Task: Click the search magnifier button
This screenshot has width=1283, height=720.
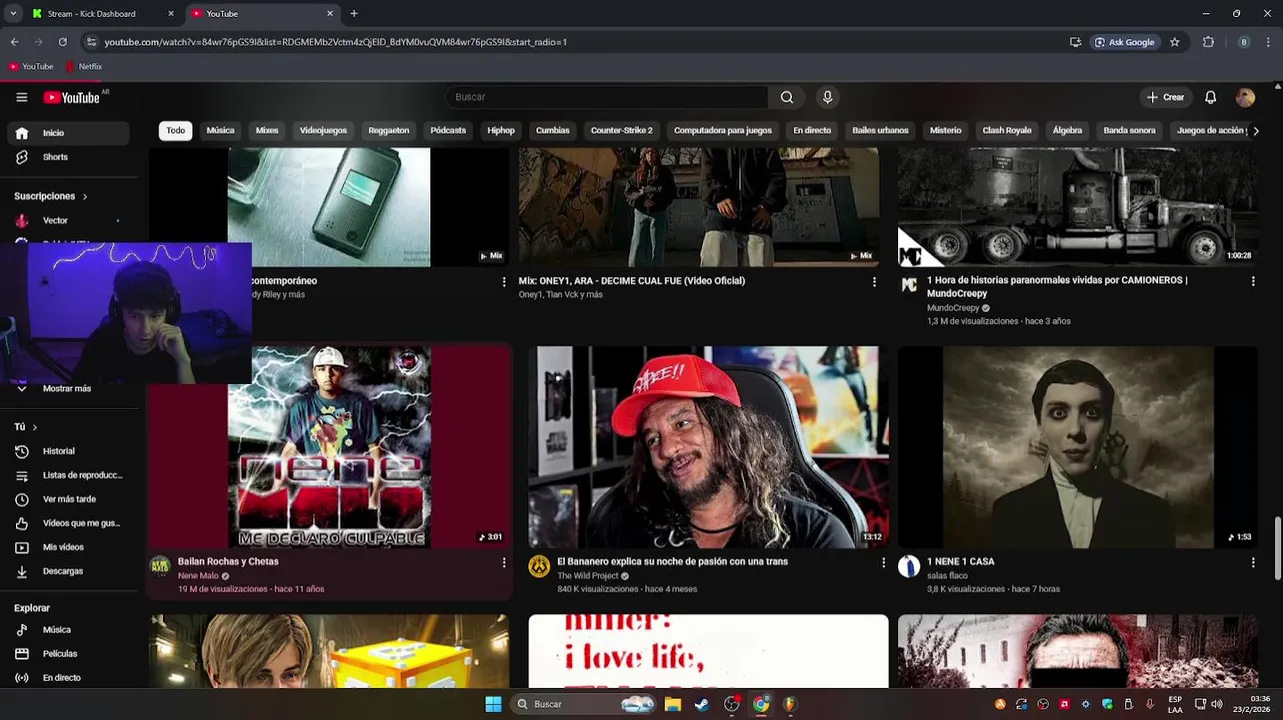Action: [x=787, y=97]
